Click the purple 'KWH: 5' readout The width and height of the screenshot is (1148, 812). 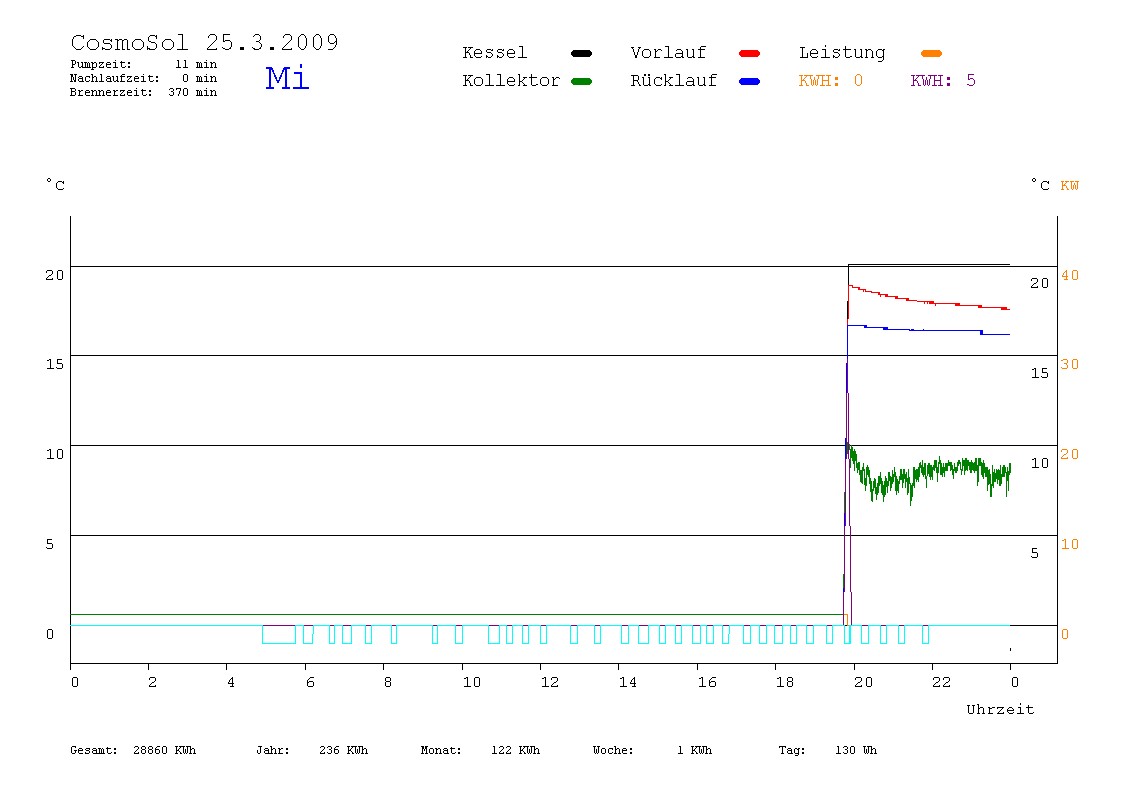pos(943,81)
